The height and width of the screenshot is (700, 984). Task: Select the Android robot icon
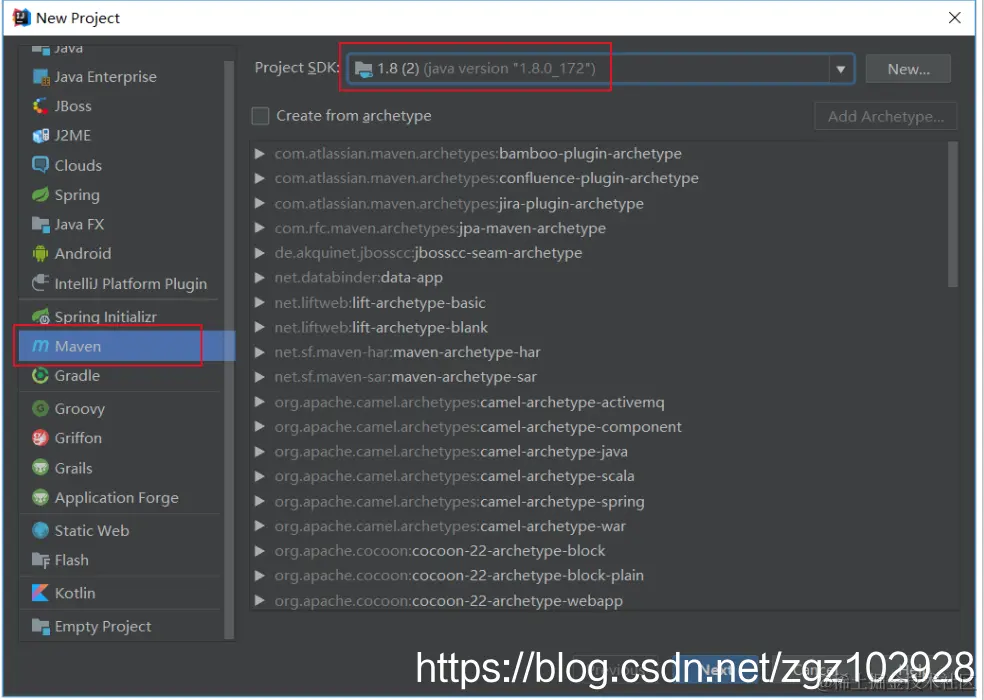tap(41, 254)
